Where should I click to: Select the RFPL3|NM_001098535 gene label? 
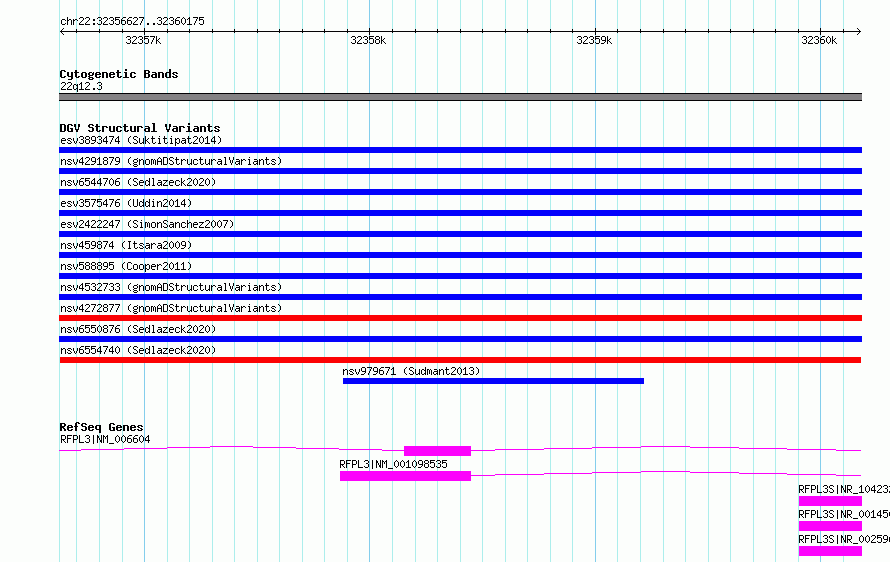(393, 464)
